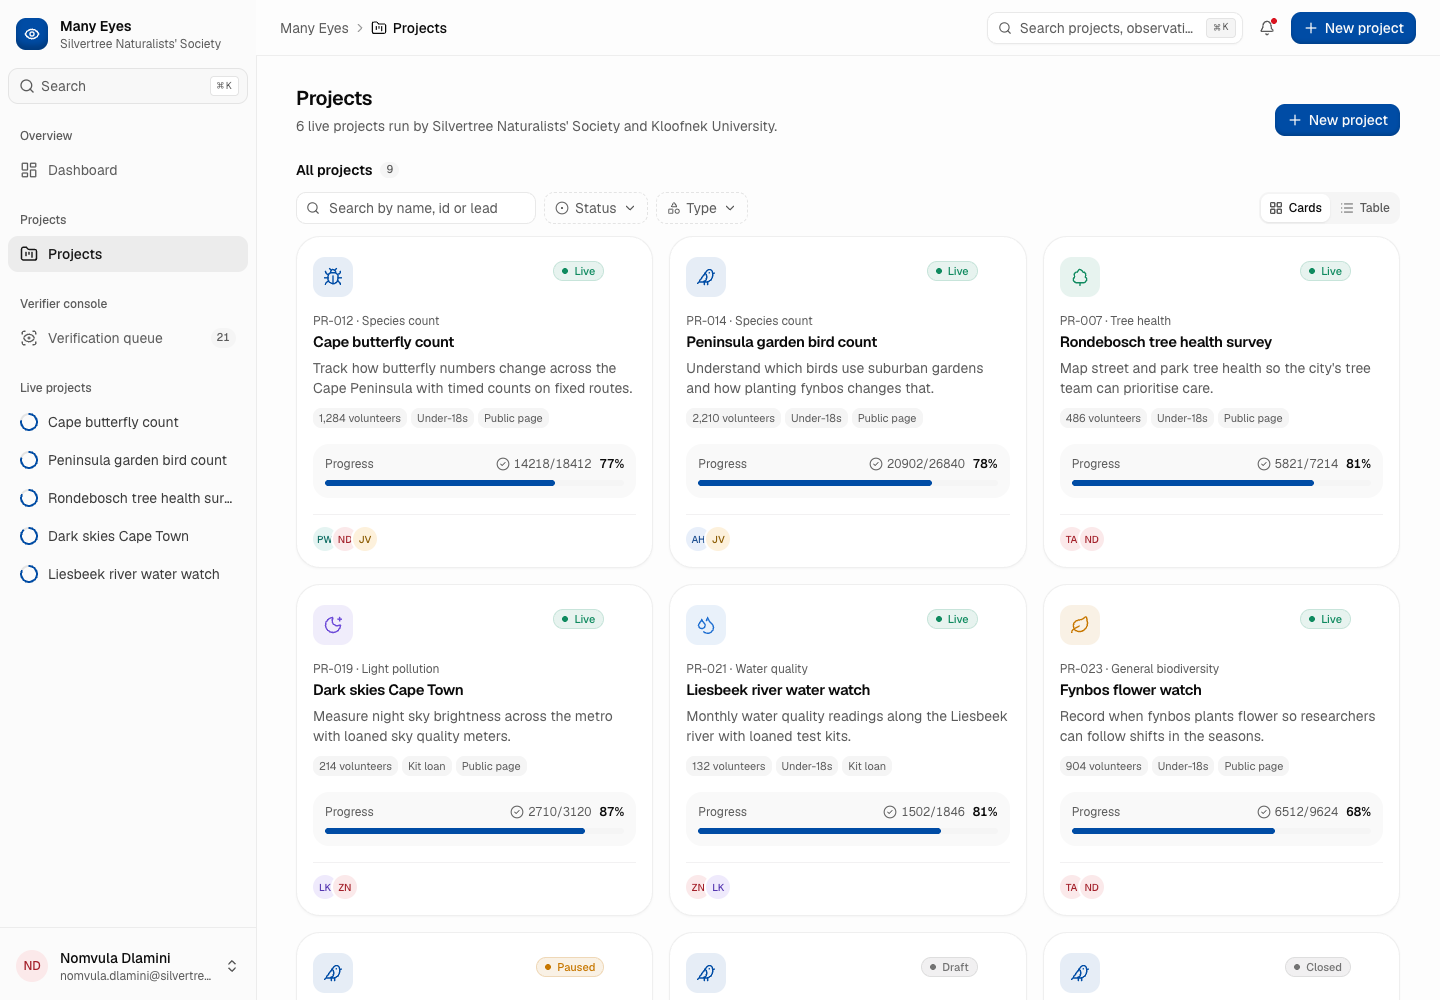Click the PW avatar on Cape butterfly count card

[x=324, y=539]
